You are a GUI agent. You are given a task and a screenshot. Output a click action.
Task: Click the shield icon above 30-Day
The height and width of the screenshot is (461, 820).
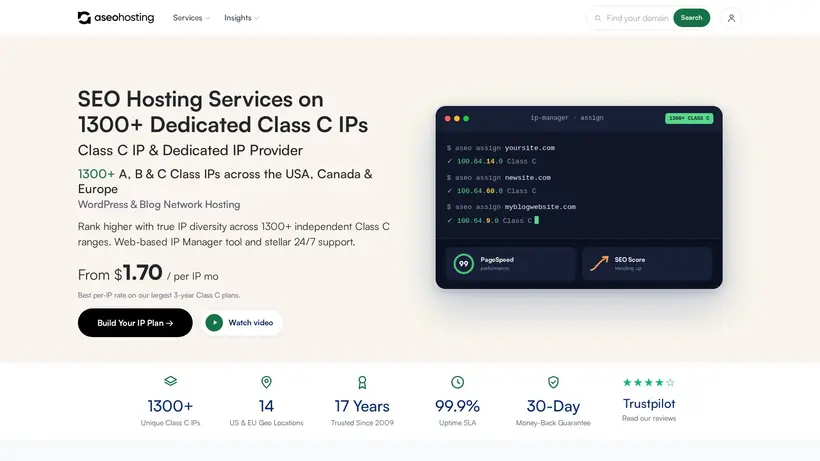(553, 382)
